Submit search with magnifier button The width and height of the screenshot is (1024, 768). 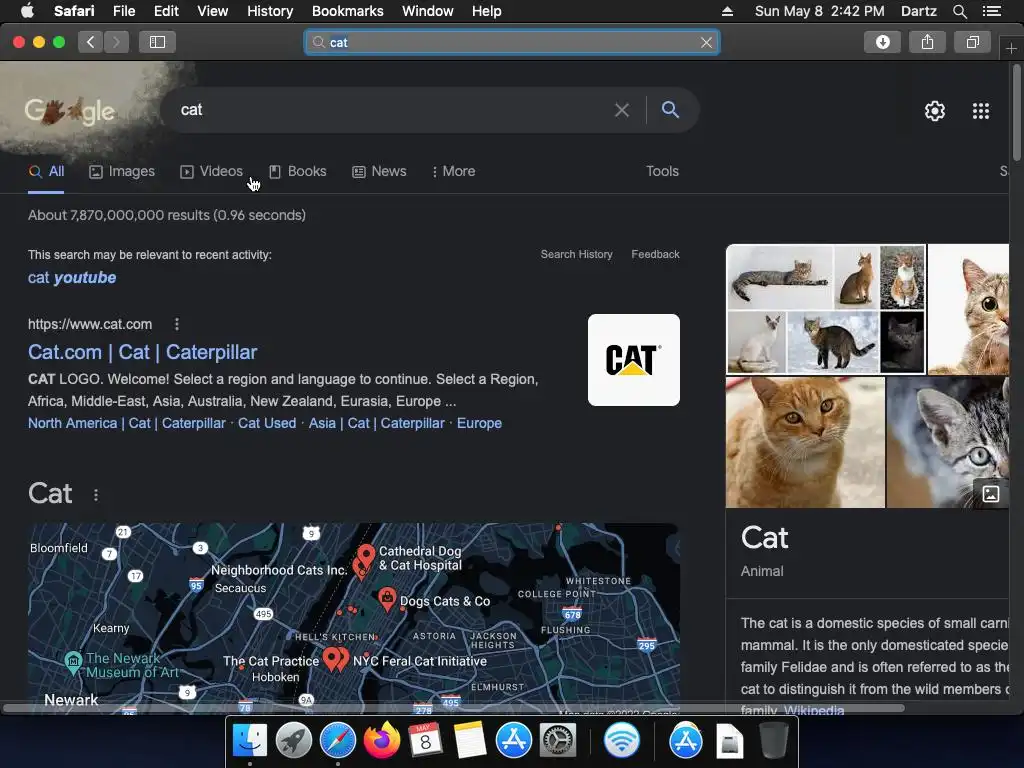670,110
